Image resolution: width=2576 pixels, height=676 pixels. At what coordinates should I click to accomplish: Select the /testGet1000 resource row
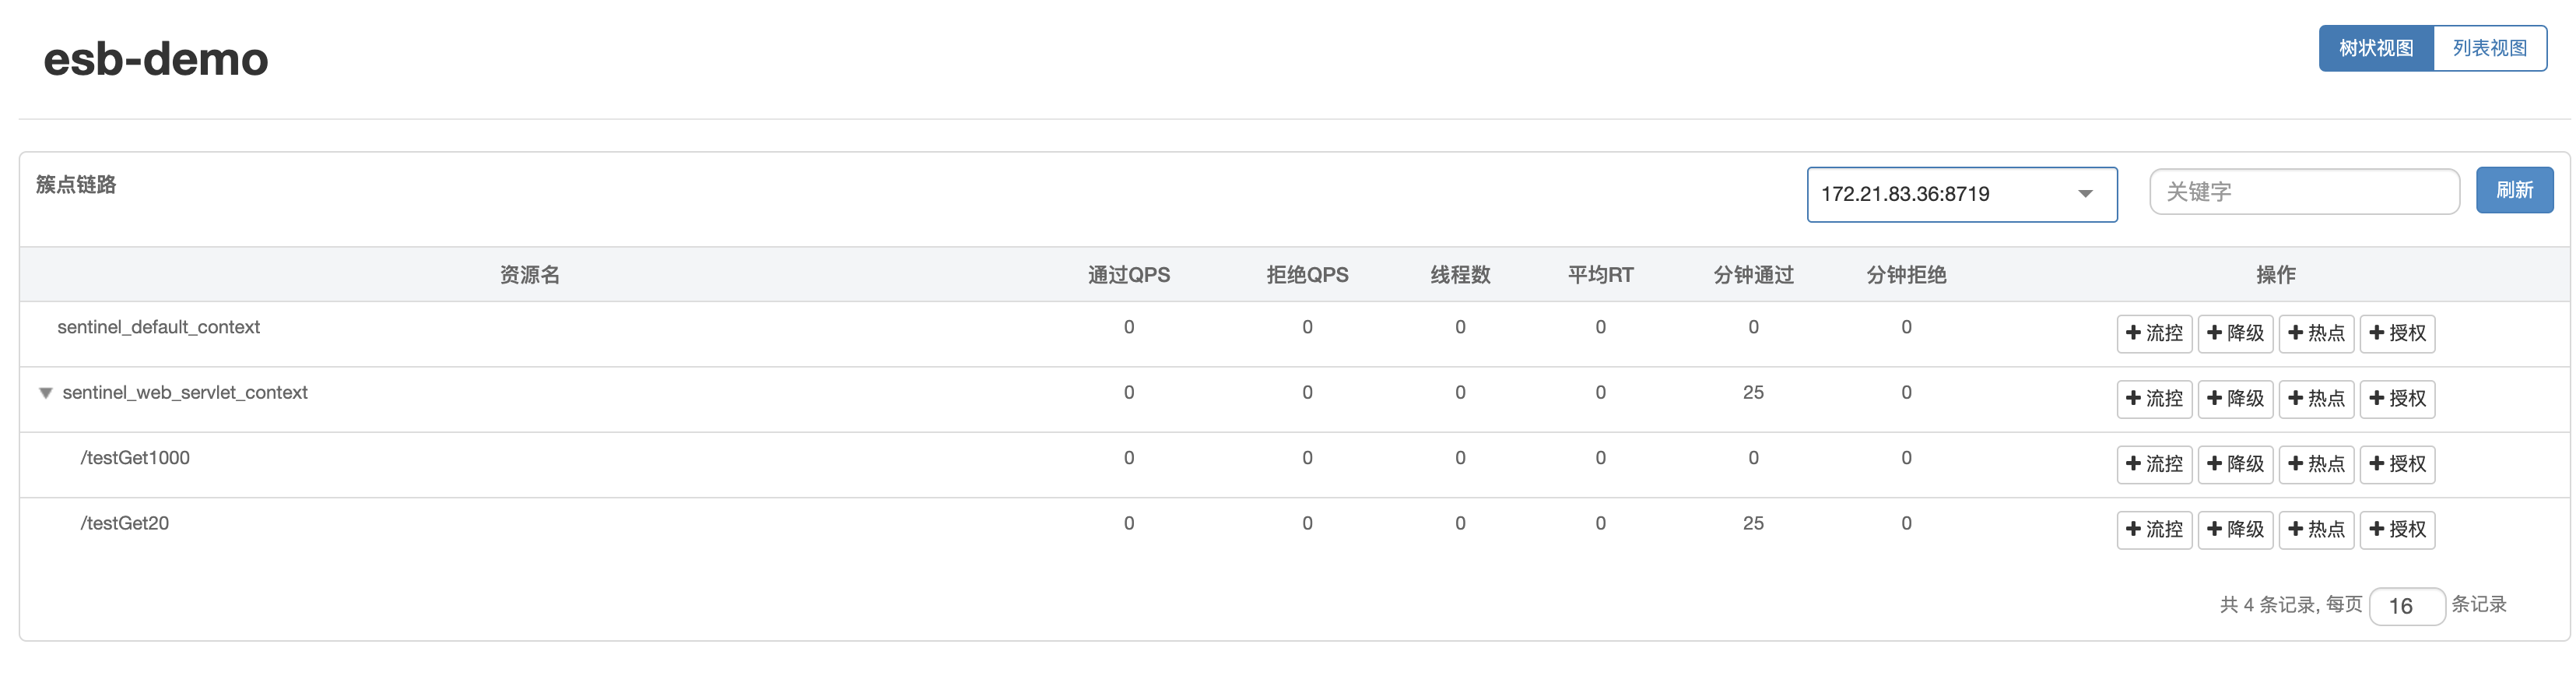(1294, 464)
